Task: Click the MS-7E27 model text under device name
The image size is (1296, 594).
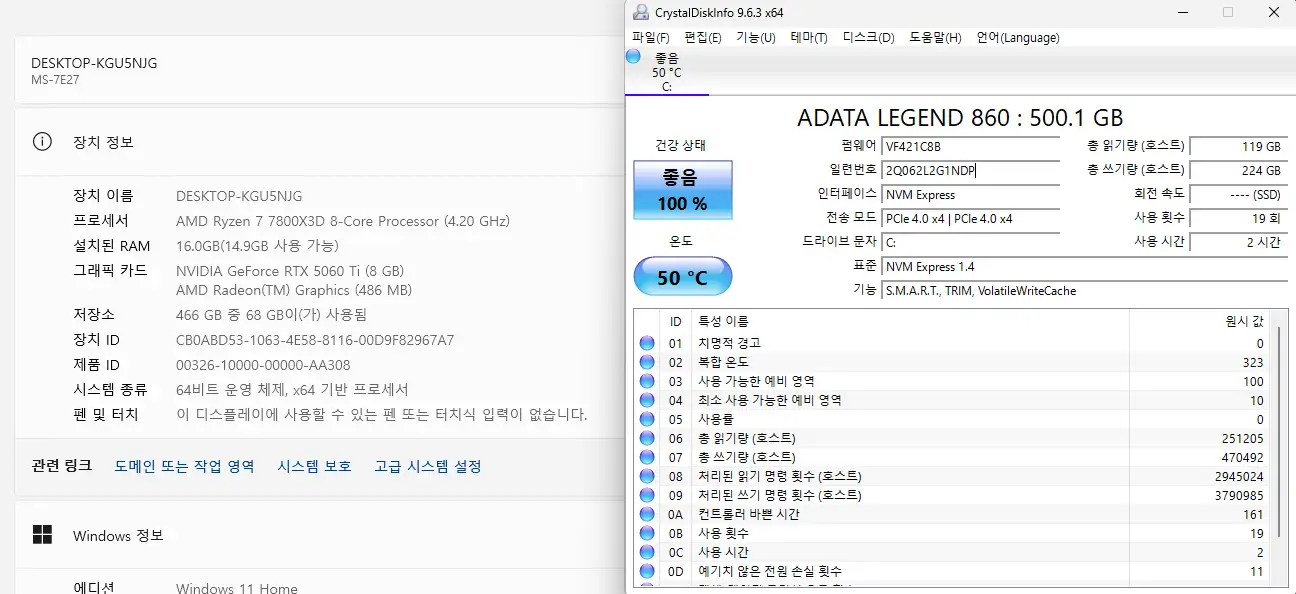Action: (x=55, y=80)
